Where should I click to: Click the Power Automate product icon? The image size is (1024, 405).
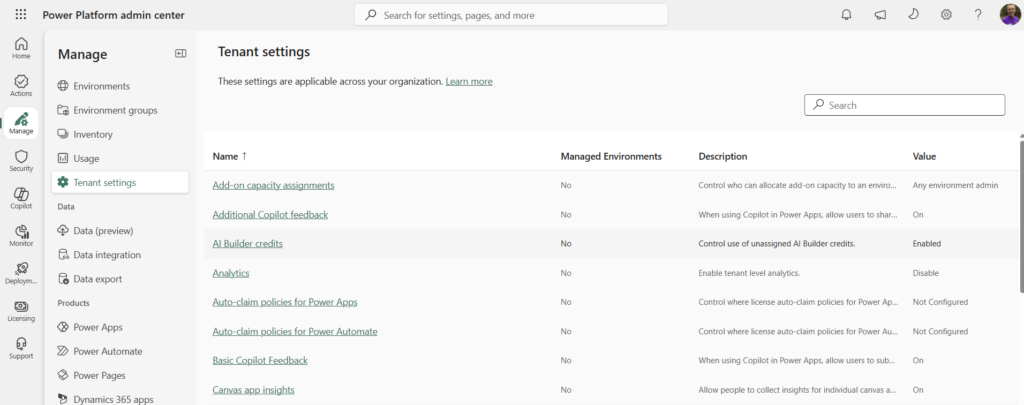(x=63, y=351)
